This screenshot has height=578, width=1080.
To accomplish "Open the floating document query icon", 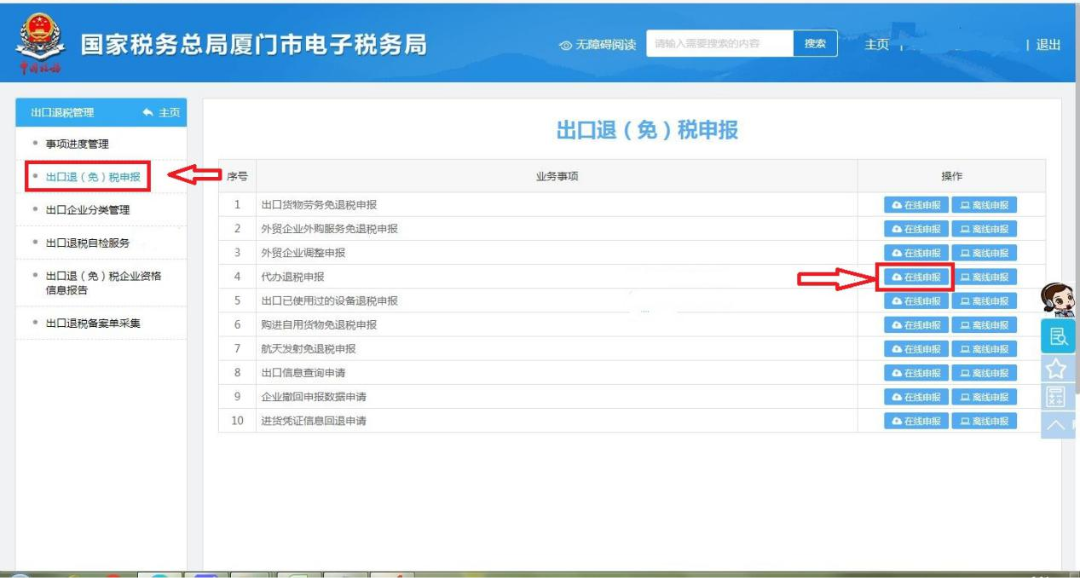I will tap(1058, 336).
